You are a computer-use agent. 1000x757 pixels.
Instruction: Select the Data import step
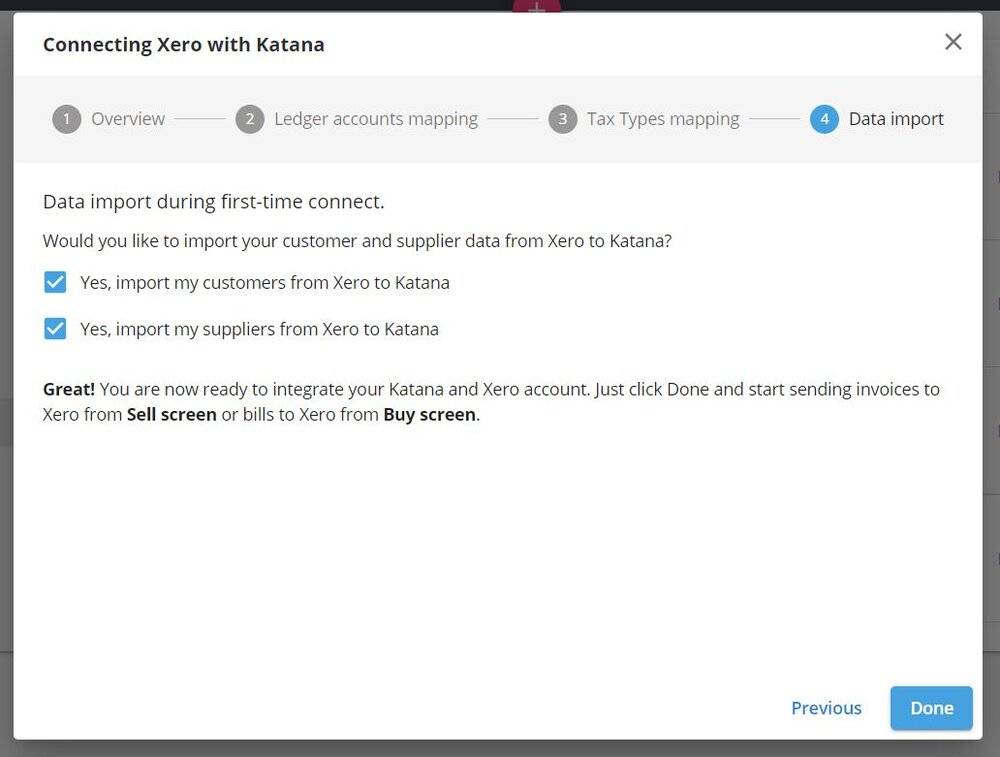click(877, 119)
